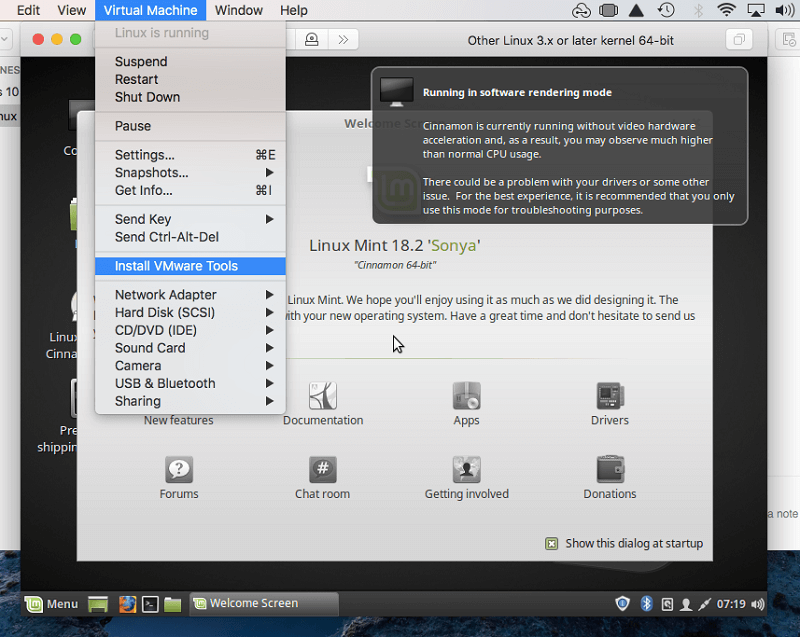Image resolution: width=800 pixels, height=637 pixels.
Task: Launch Firefox from the Mint panel
Action: point(127,604)
